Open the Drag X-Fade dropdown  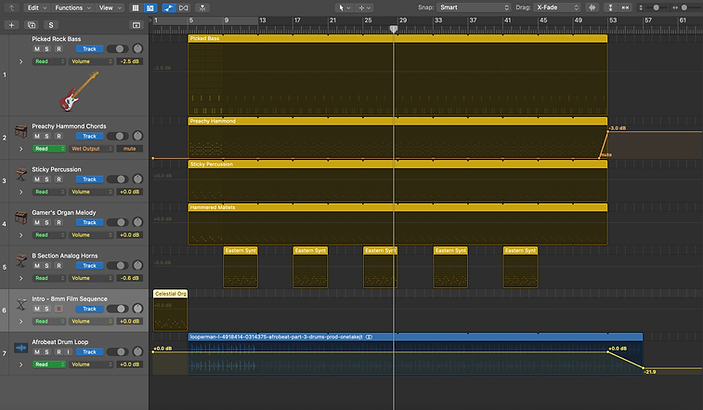pyautogui.click(x=557, y=8)
